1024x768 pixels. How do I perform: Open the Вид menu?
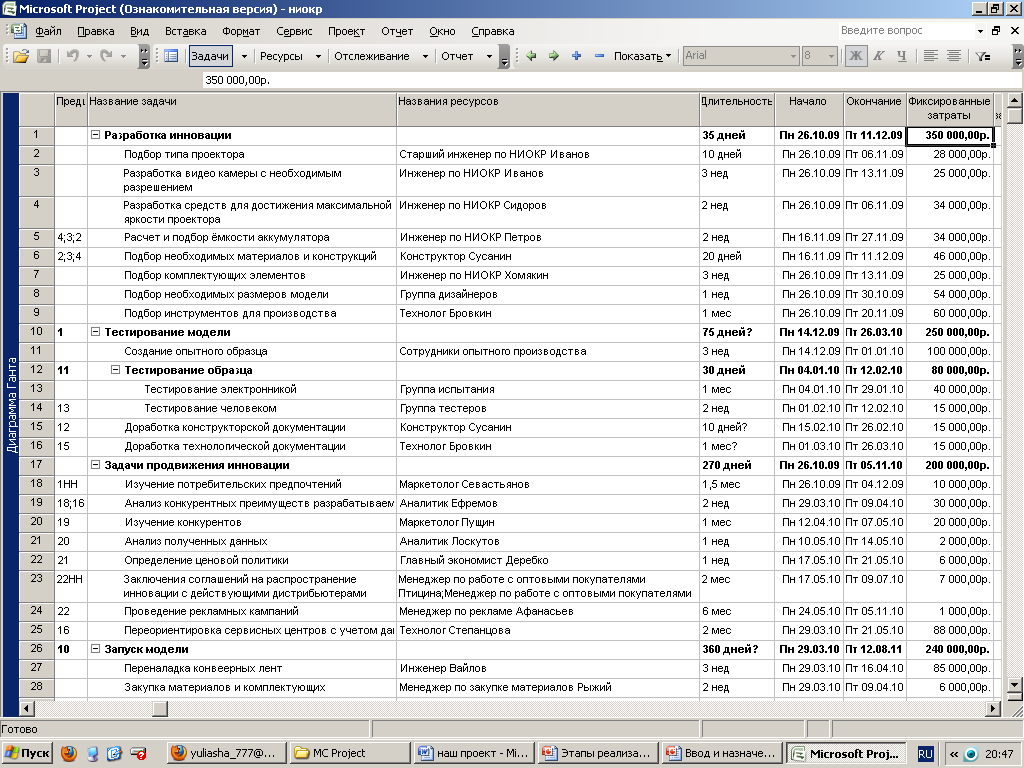point(139,31)
